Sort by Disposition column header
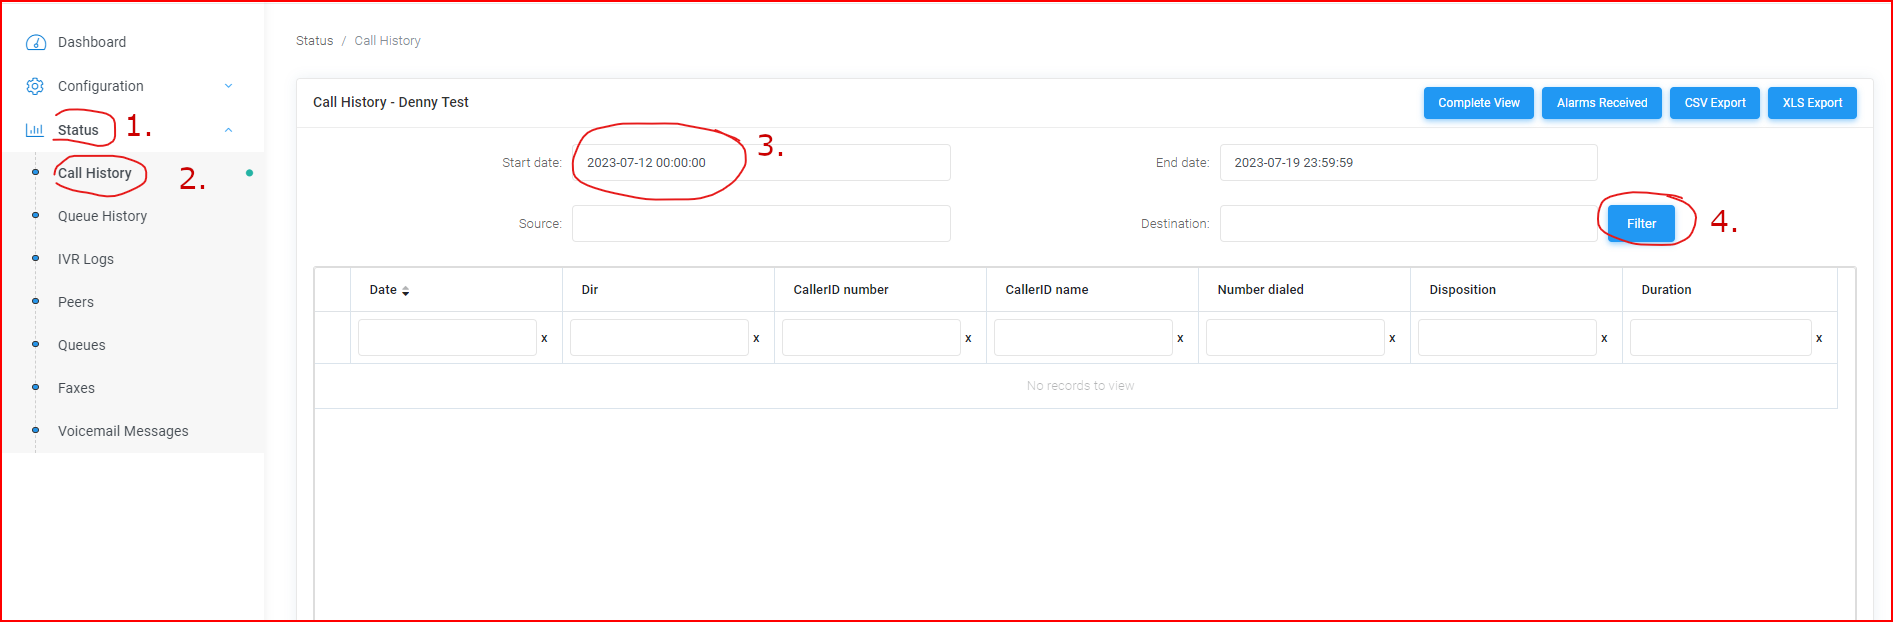 pos(1463,290)
